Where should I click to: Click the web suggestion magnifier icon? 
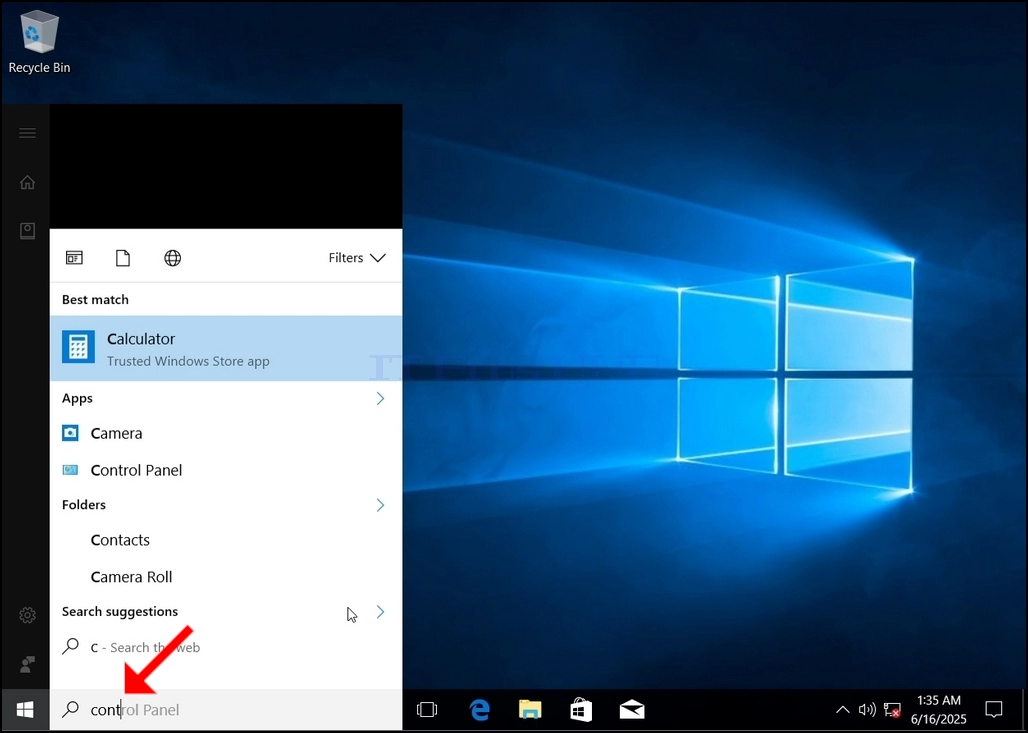coord(70,646)
